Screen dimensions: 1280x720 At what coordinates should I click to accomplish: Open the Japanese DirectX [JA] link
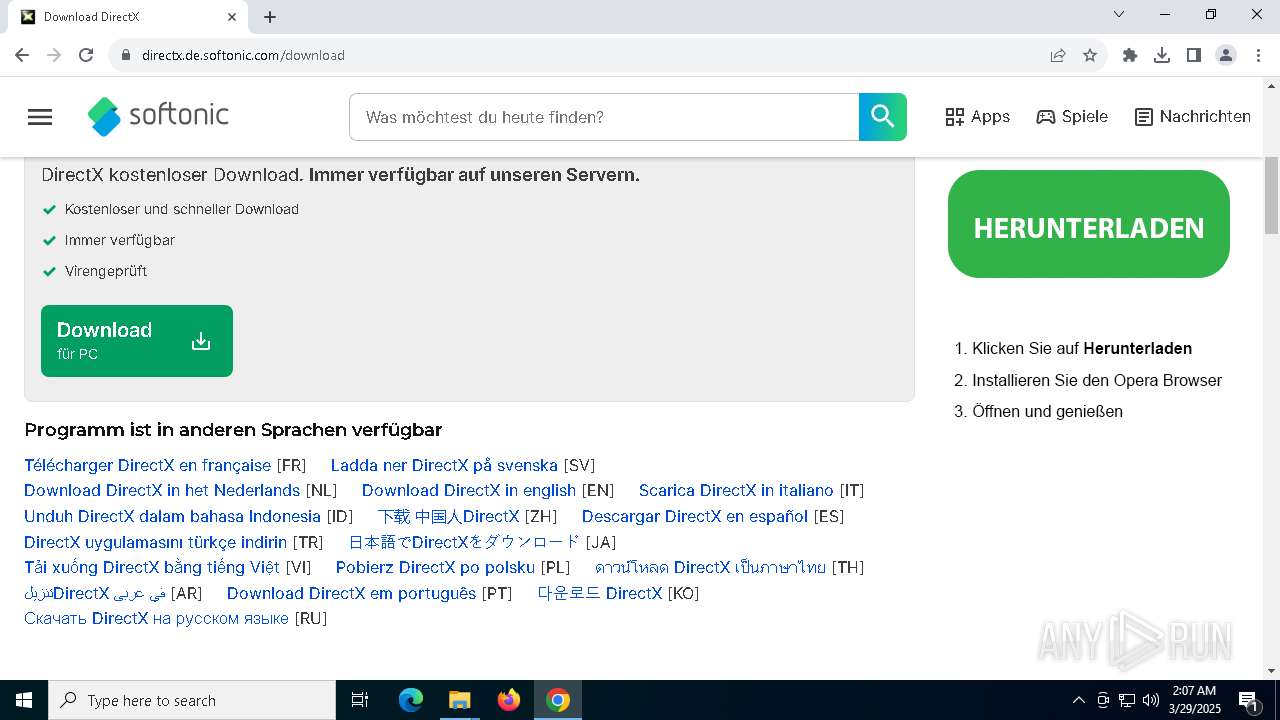pyautogui.click(x=464, y=542)
